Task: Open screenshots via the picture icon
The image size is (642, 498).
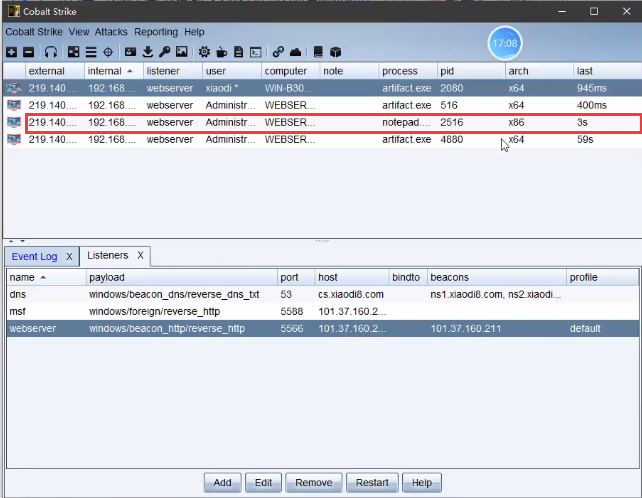Action: coord(181,52)
